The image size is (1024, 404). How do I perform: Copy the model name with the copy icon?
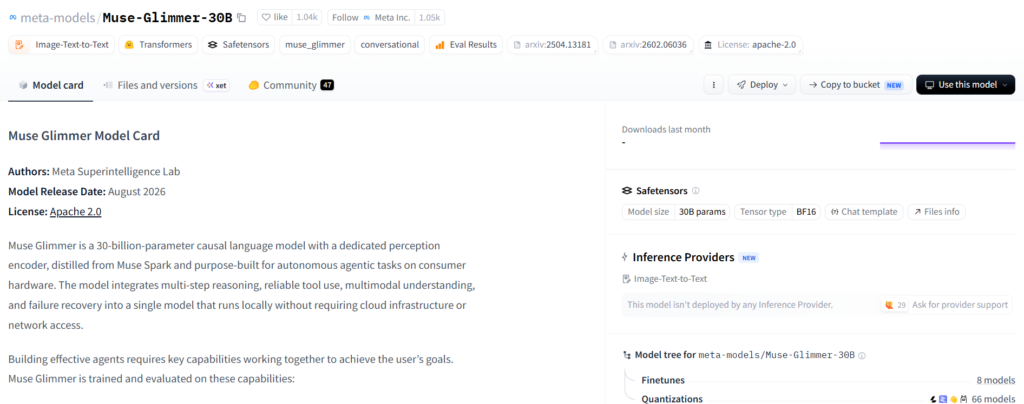[242, 18]
